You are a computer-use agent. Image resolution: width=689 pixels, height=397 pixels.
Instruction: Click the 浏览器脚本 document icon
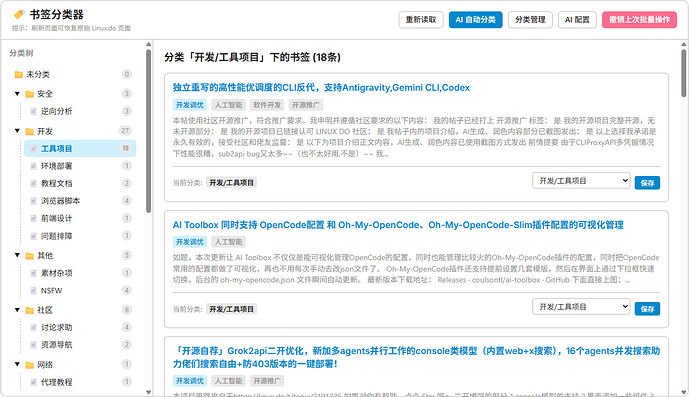(33, 201)
